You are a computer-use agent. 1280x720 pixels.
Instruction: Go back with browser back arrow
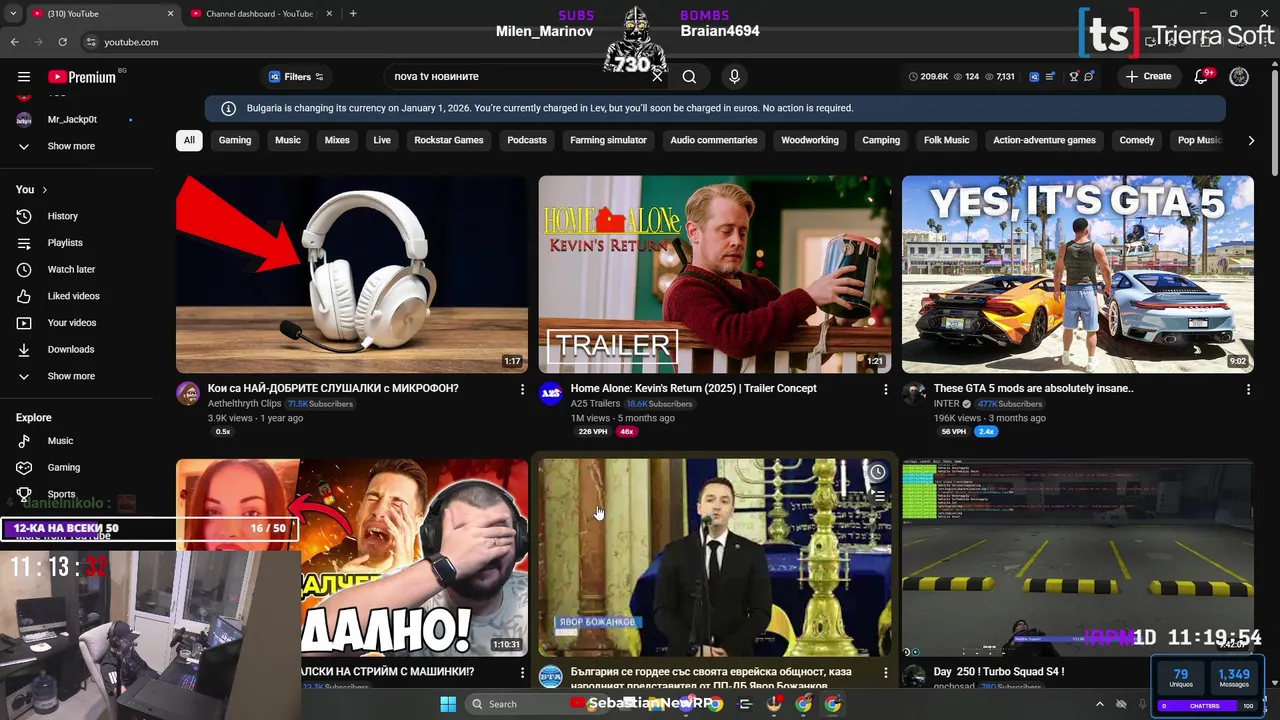click(14, 42)
